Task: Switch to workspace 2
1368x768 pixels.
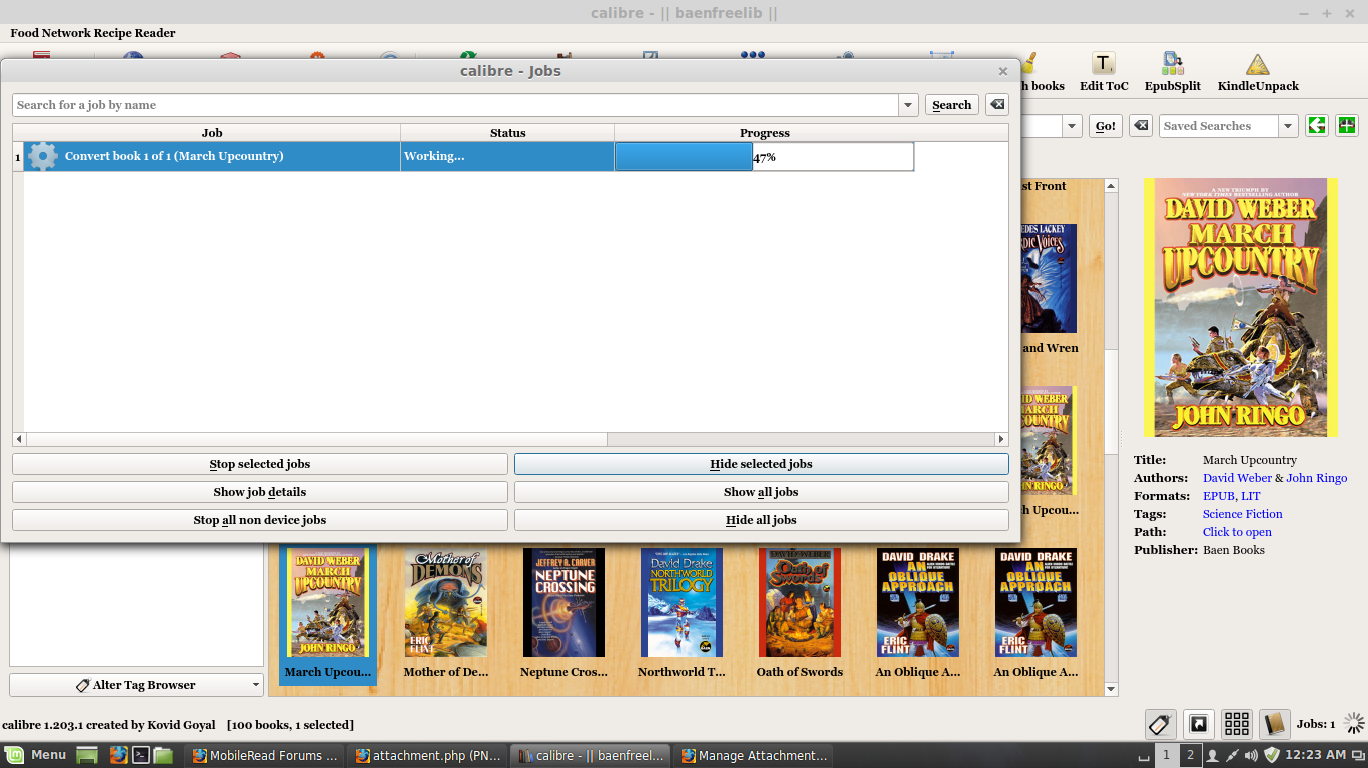Action: (x=1190, y=755)
